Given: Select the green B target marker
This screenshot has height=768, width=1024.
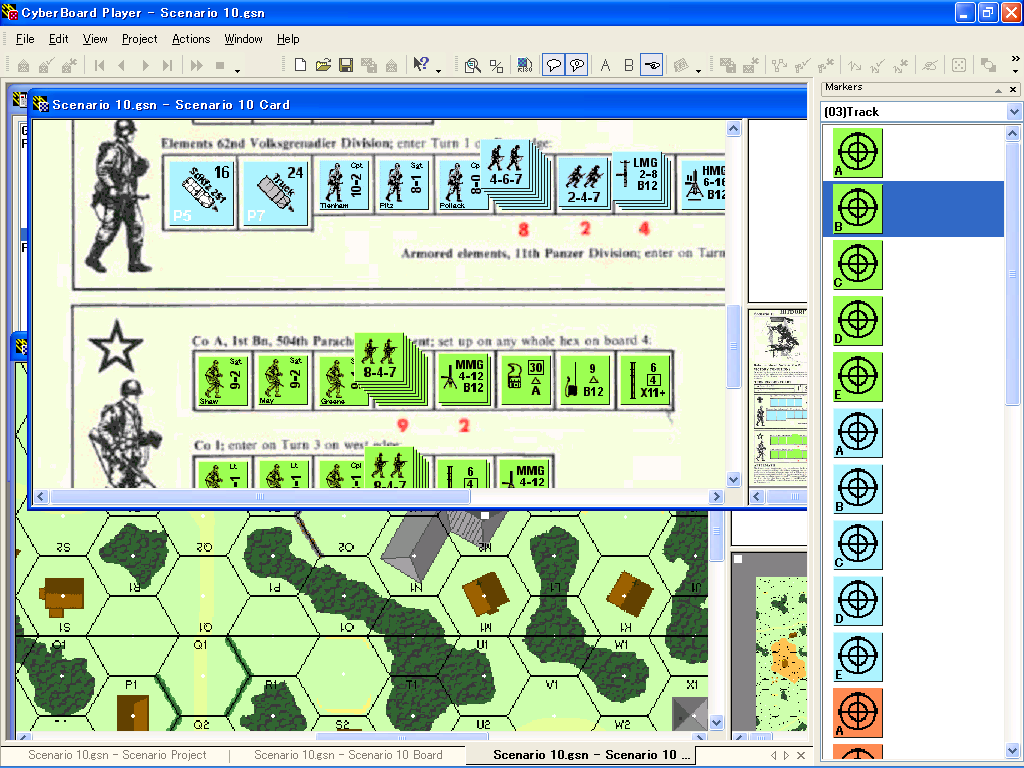Looking at the screenshot, I should tap(857, 209).
